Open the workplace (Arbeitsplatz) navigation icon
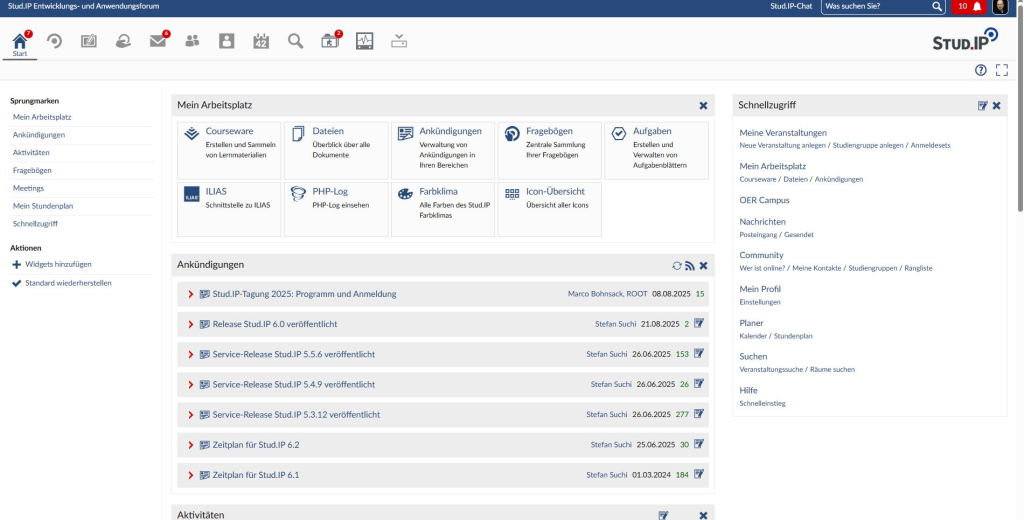Image resolution: width=1024 pixels, height=520 pixels. tap(89, 41)
